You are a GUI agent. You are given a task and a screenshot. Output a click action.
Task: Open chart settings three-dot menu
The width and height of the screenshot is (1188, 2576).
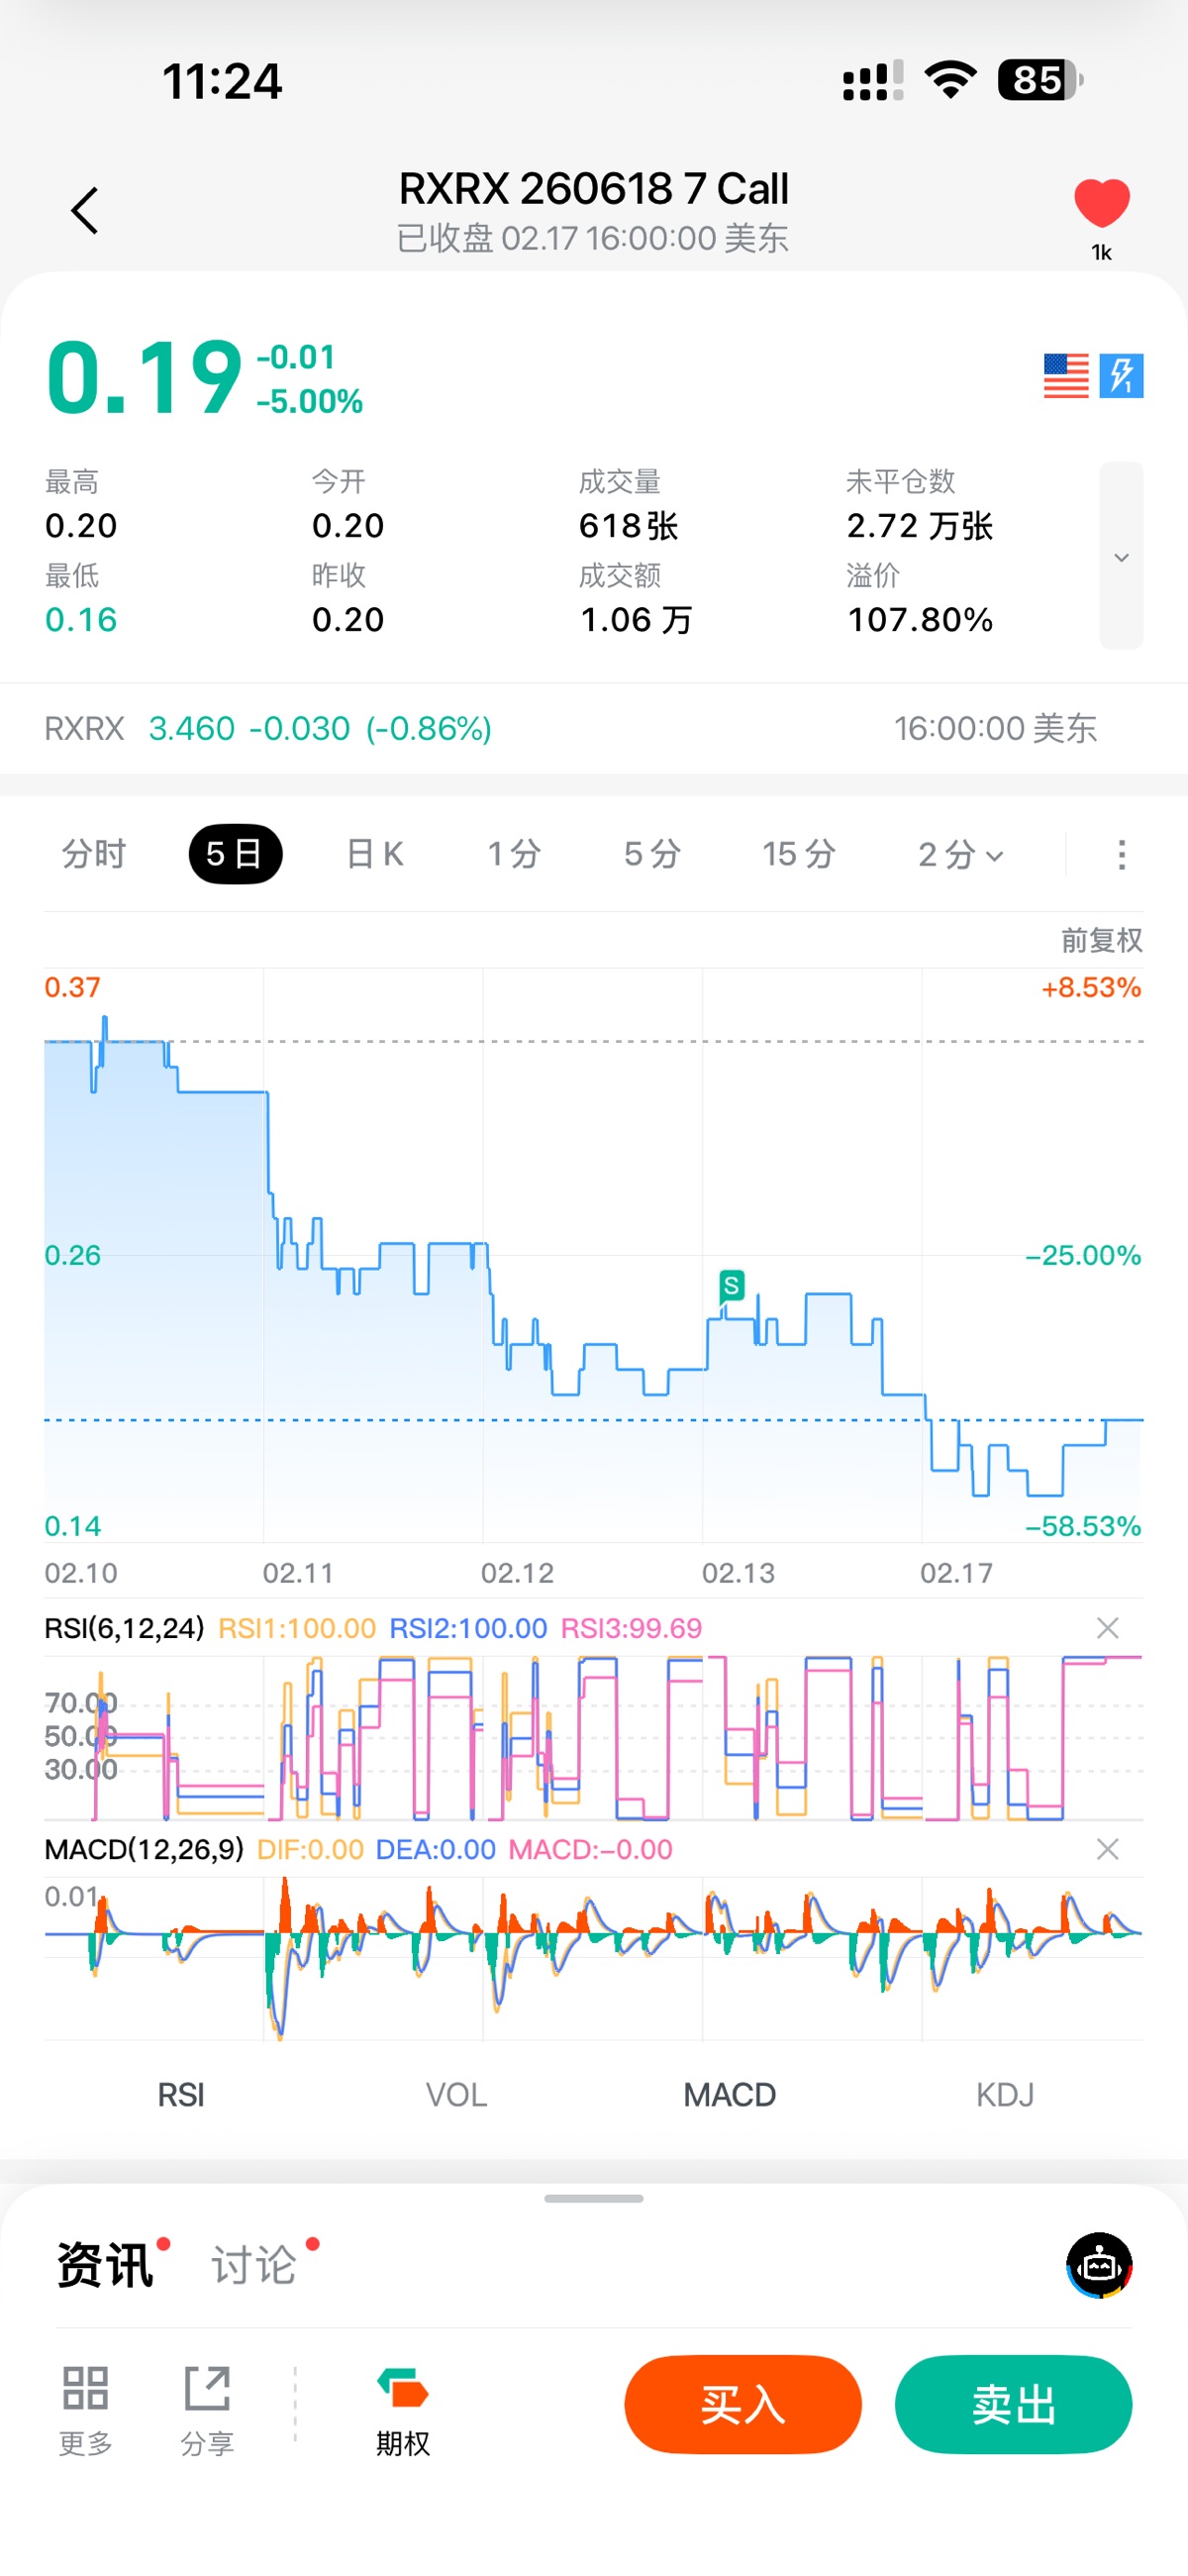(1121, 855)
